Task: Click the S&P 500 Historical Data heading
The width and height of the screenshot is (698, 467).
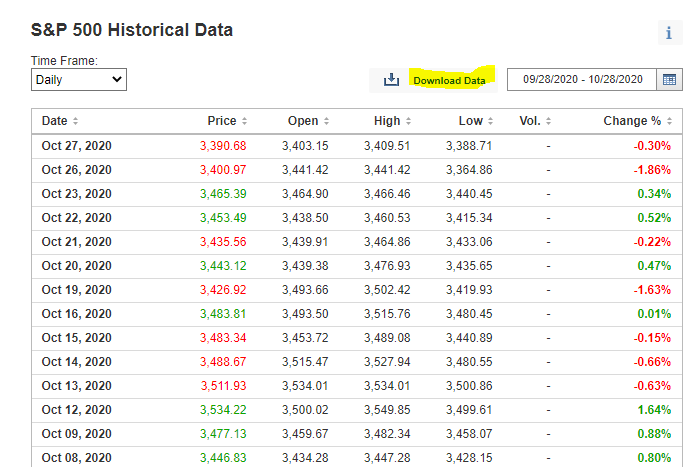Action: (132, 30)
